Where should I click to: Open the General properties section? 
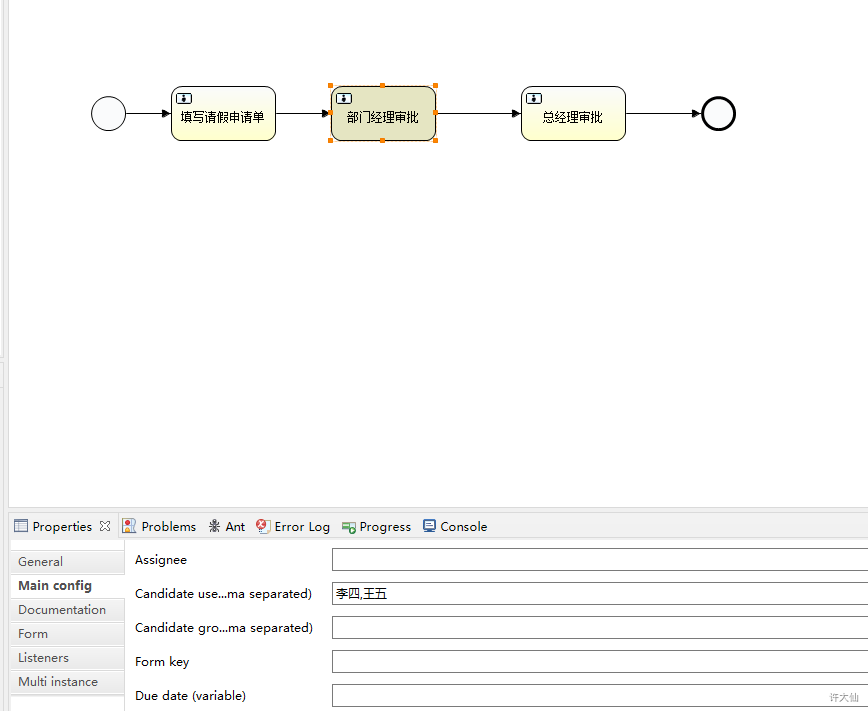coord(68,561)
